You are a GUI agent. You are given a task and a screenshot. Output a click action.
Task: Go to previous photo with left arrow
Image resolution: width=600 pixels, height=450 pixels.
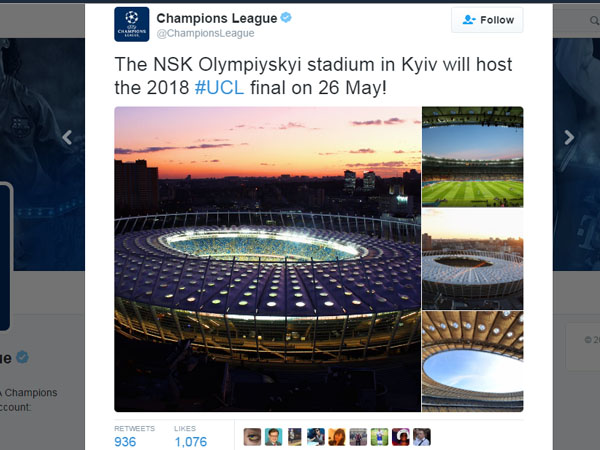pos(67,137)
